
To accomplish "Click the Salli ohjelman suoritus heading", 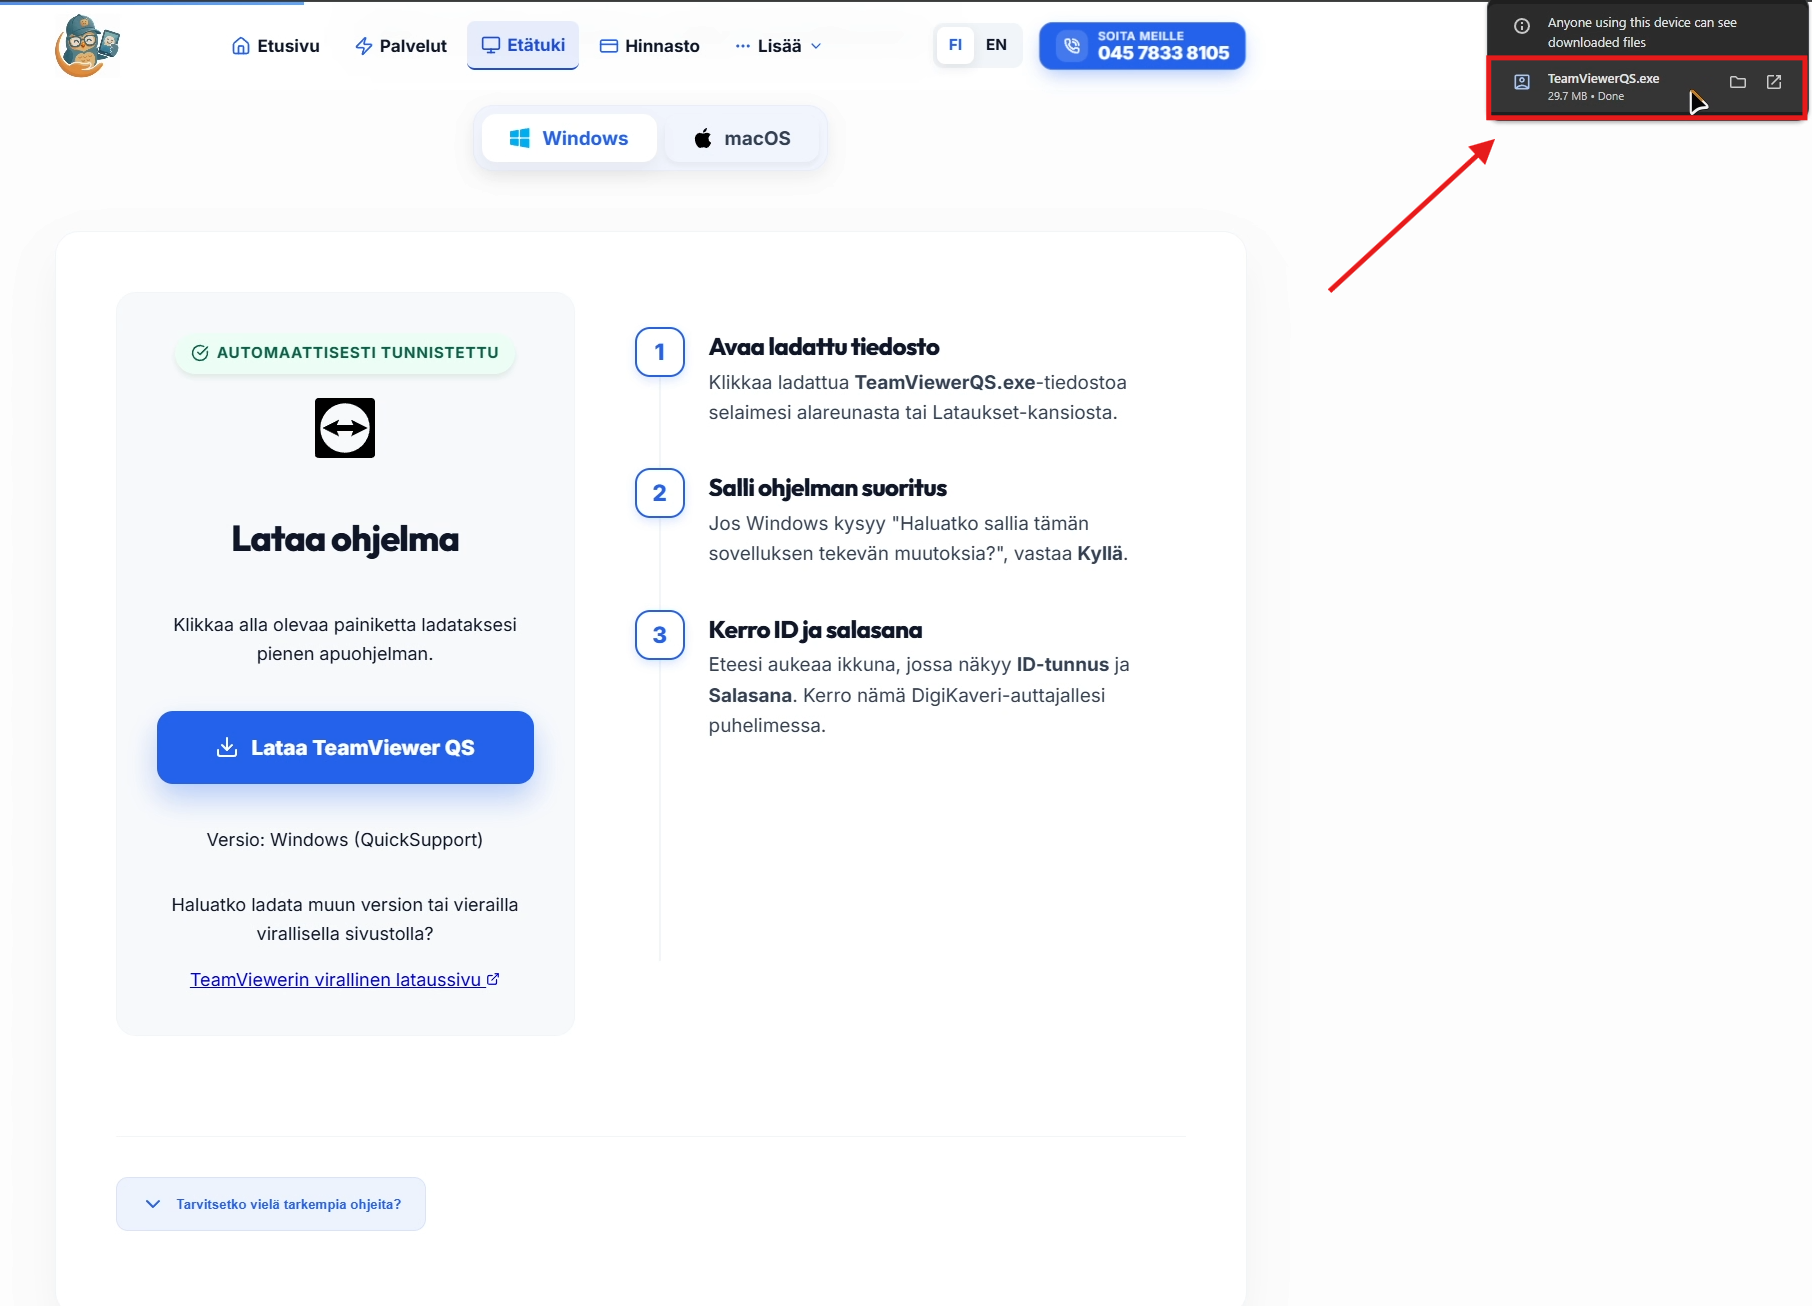I will (x=828, y=488).
